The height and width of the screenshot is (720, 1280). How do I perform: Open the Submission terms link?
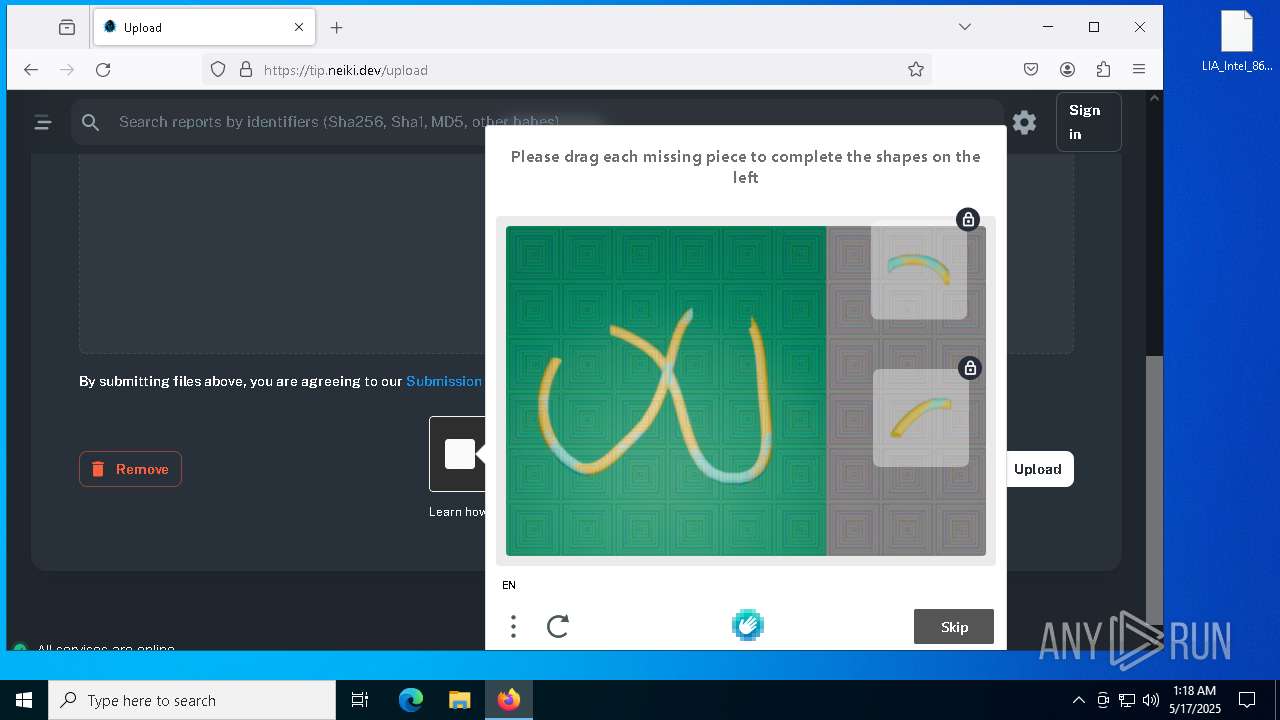point(444,381)
